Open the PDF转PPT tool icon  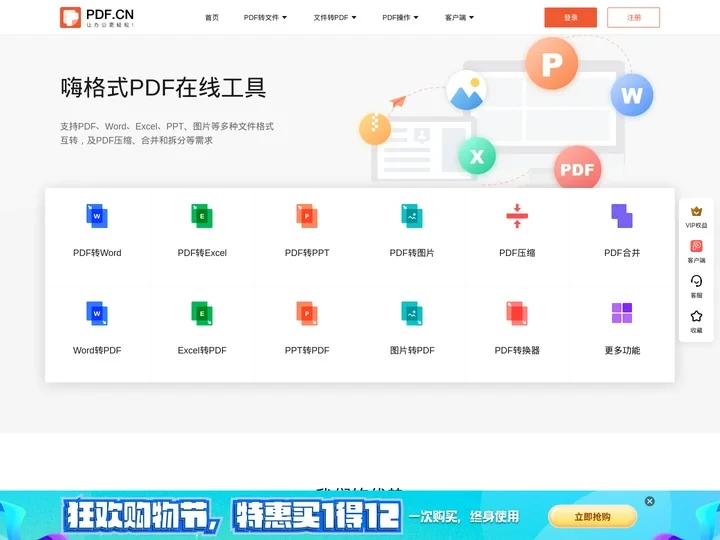[x=307, y=216]
